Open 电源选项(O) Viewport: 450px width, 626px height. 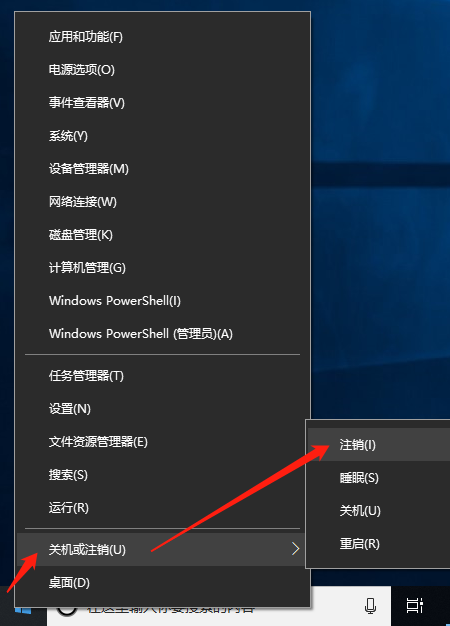coord(162,70)
